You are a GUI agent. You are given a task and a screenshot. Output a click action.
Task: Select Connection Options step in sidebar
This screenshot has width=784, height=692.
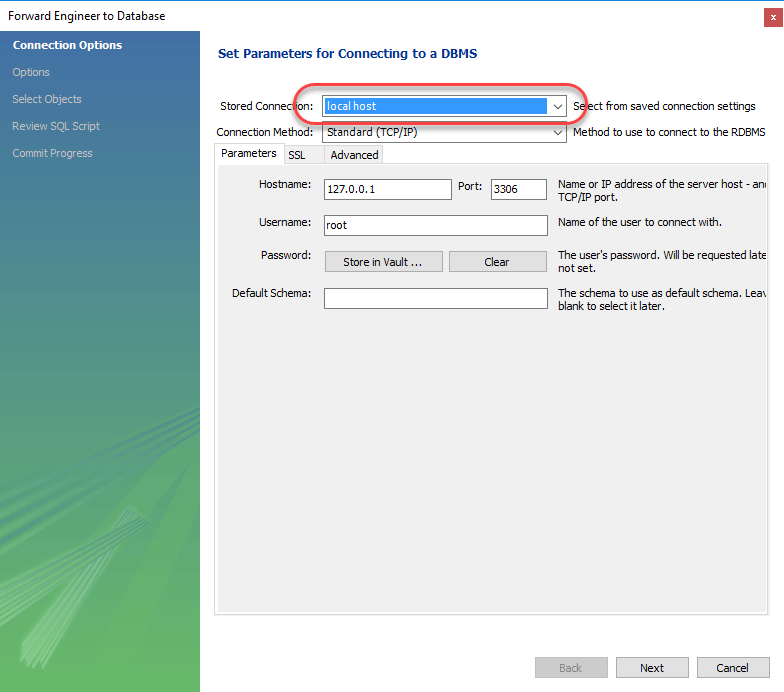point(67,45)
